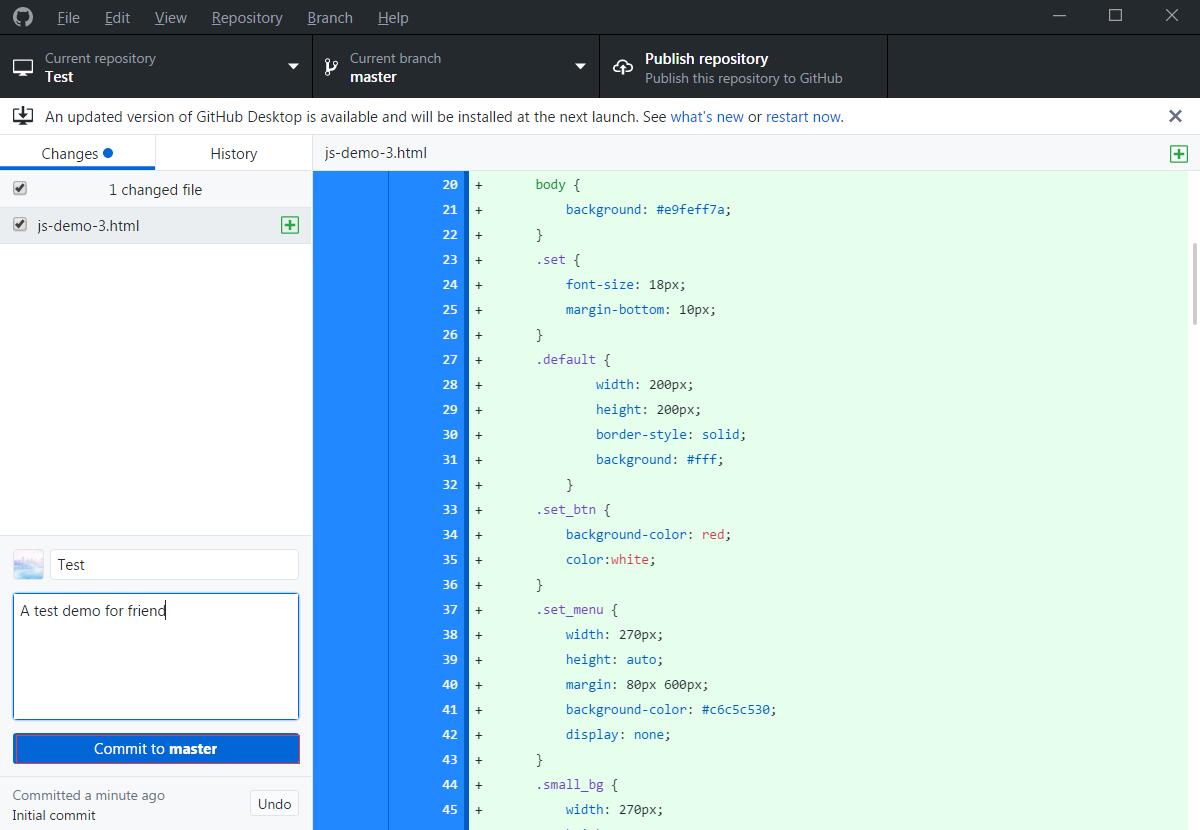The height and width of the screenshot is (830, 1200).
Task: Open the Repository menu
Action: [247, 17]
